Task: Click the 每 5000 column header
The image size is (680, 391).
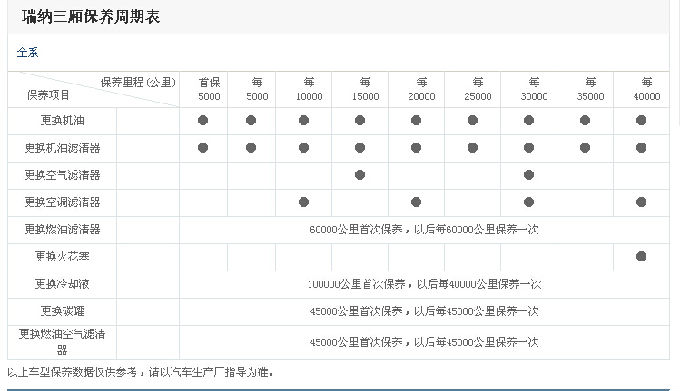Action: (x=257, y=89)
